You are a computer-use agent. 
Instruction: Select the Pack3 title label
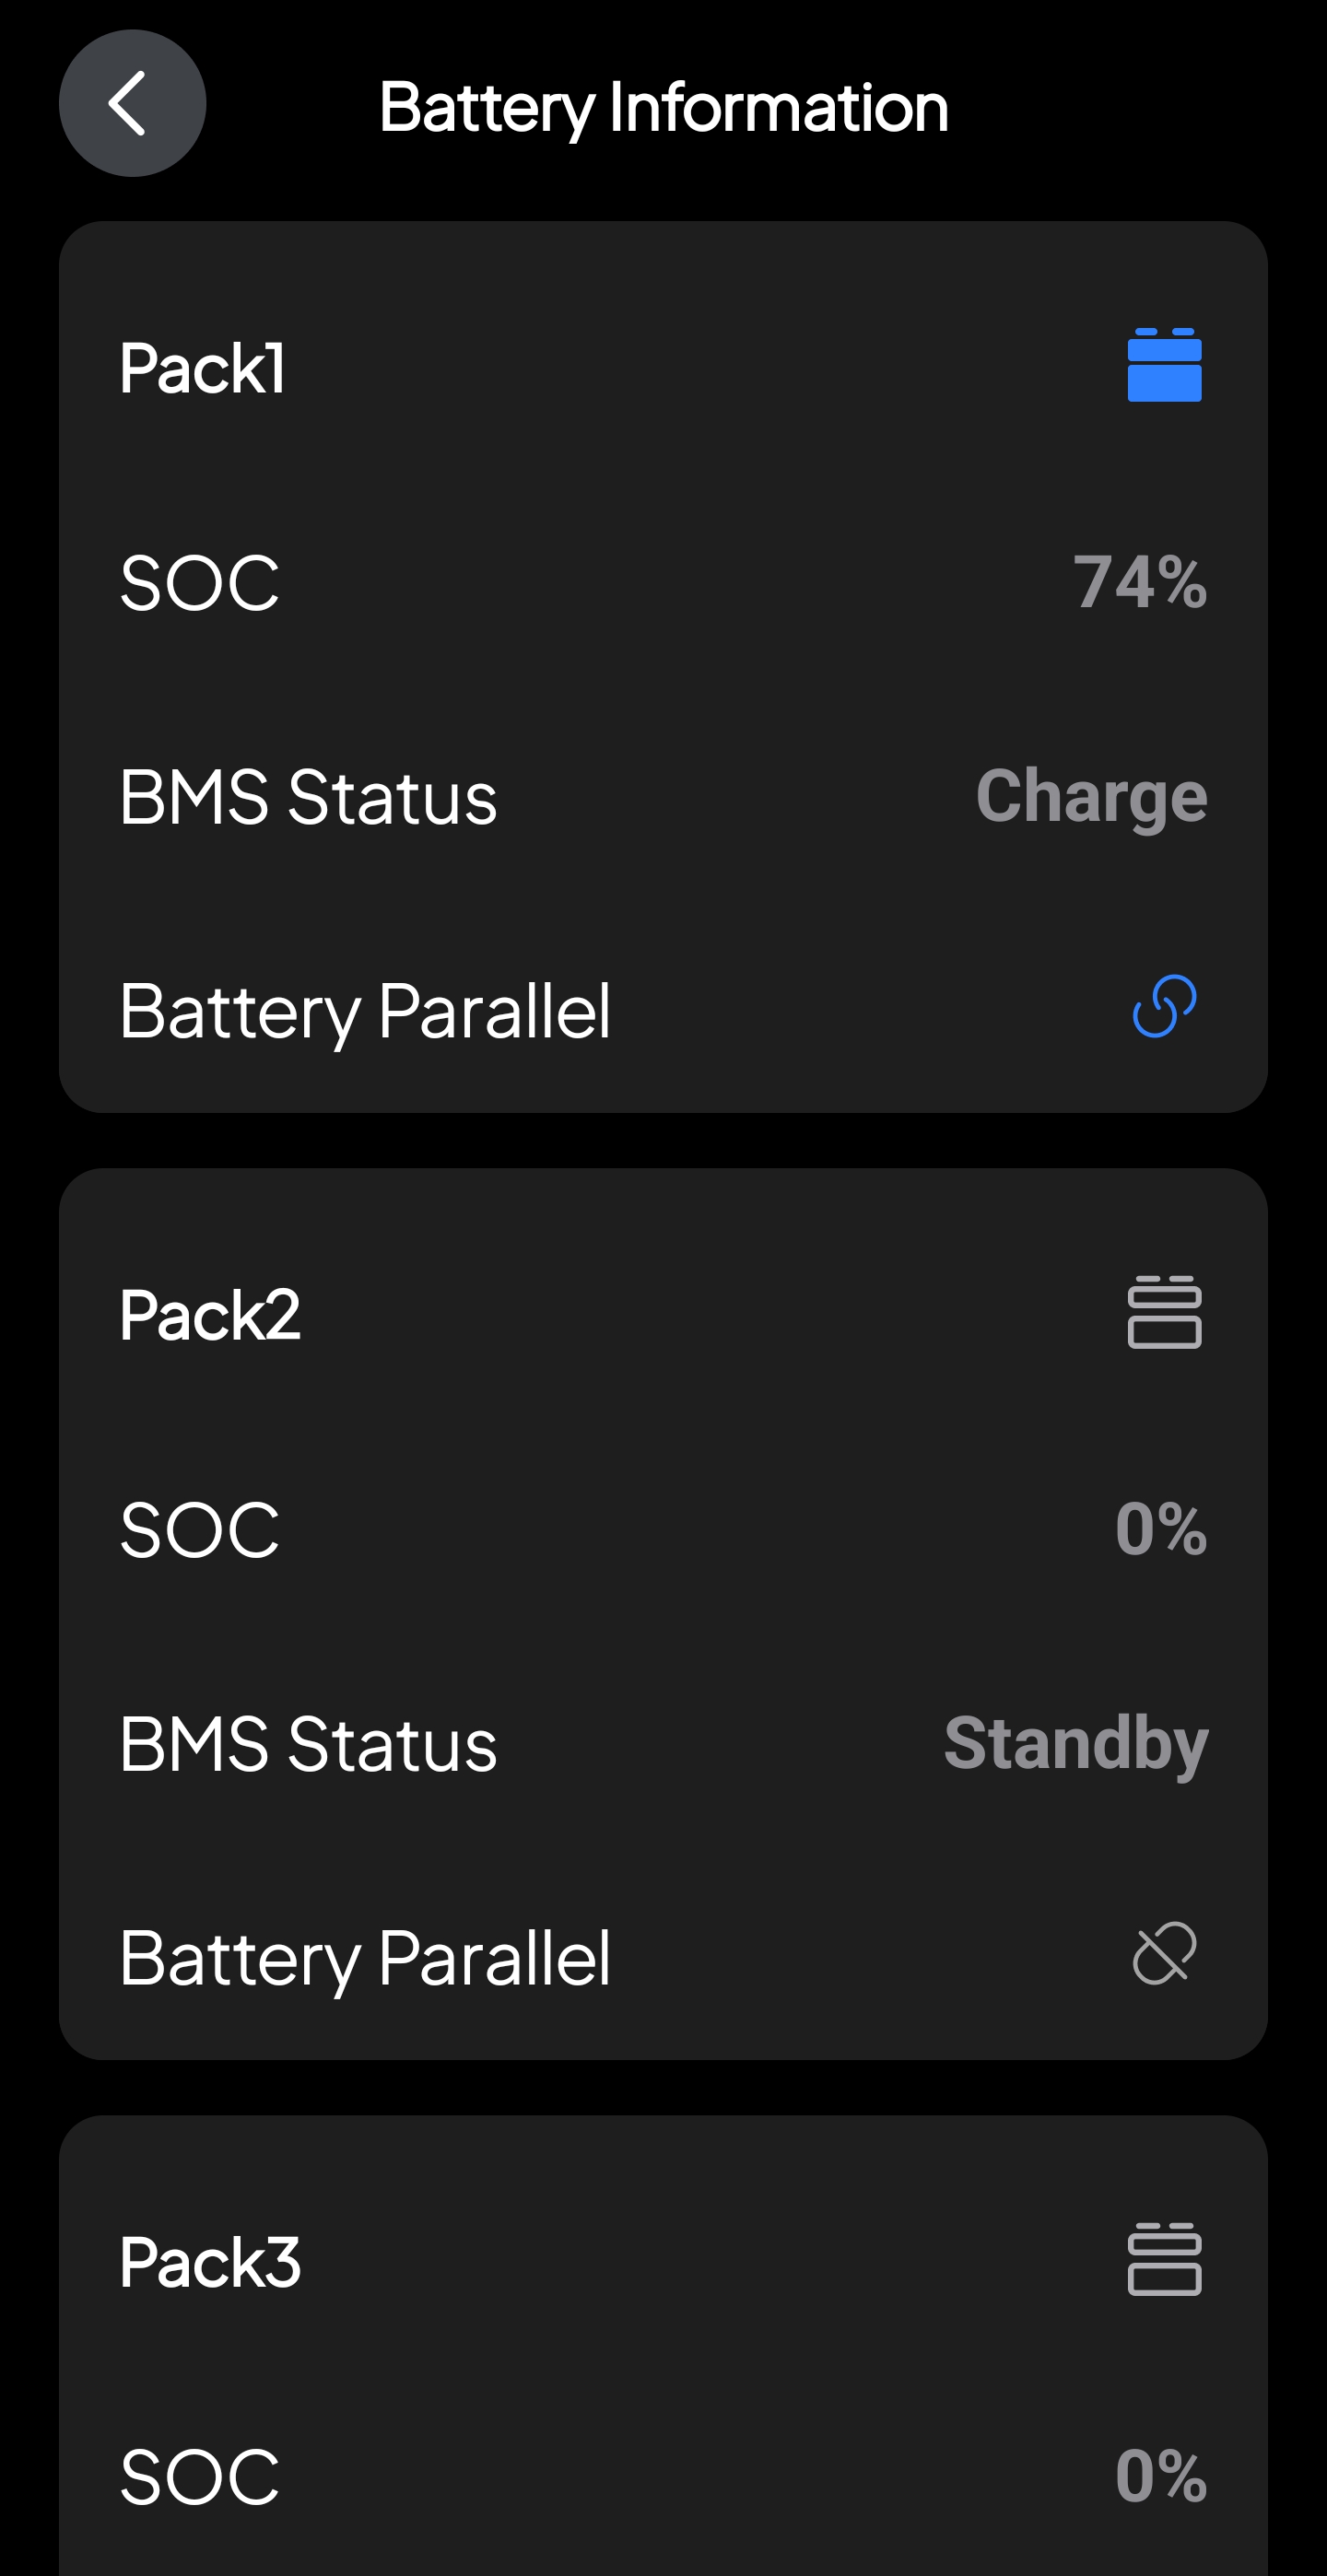(210, 2262)
